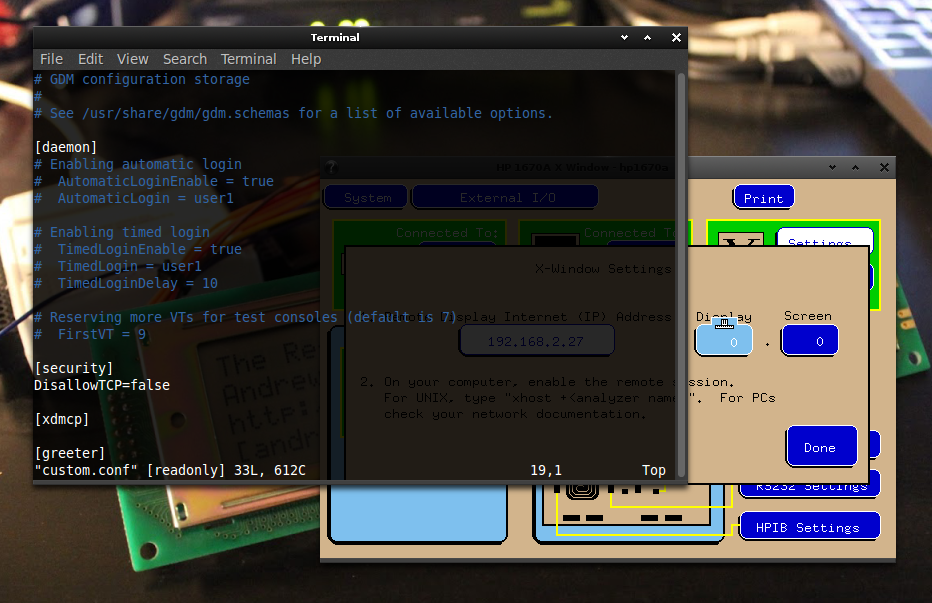Click the 'FirstVT = 9' line

click(x=90, y=334)
